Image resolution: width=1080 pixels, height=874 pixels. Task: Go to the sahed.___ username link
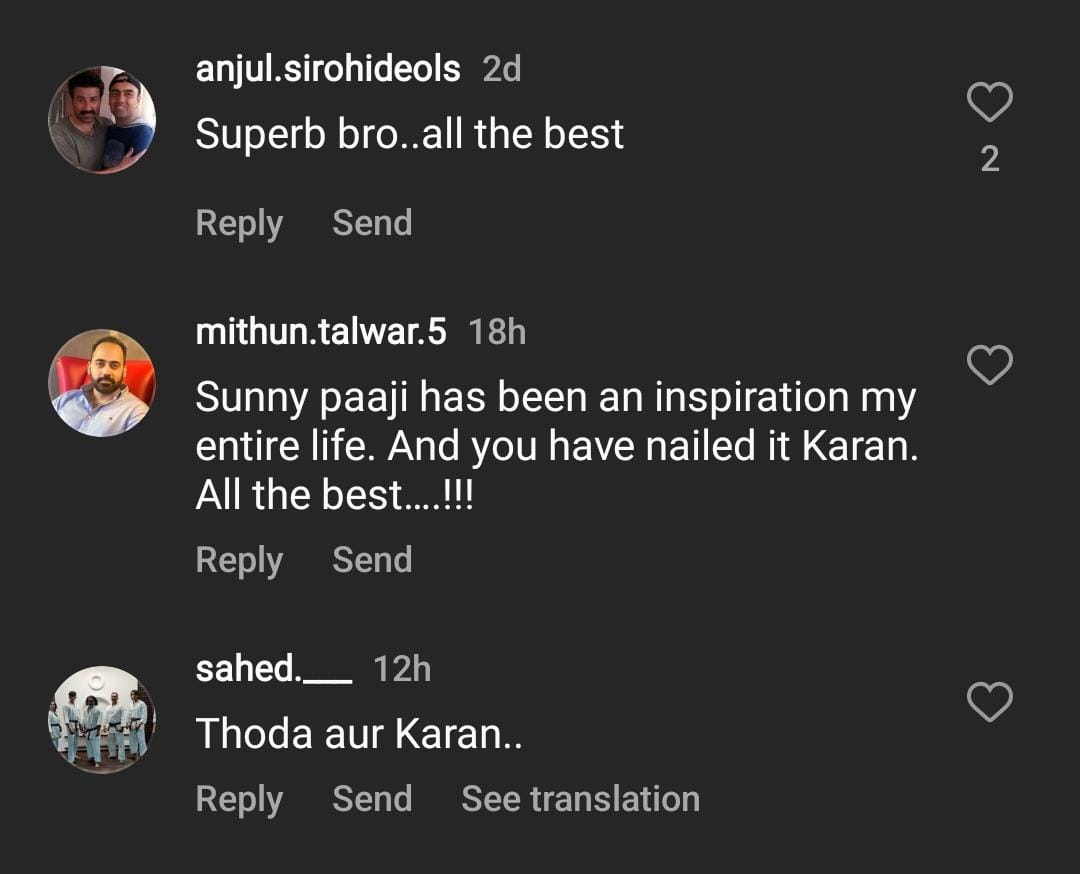click(274, 669)
